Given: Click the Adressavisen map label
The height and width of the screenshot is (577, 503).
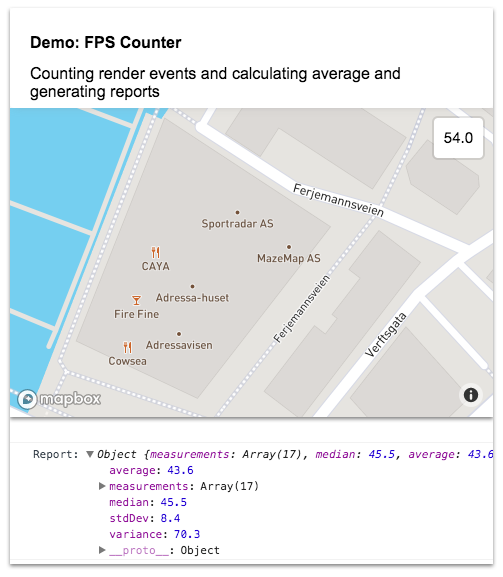Looking at the screenshot, I should tap(179, 345).
